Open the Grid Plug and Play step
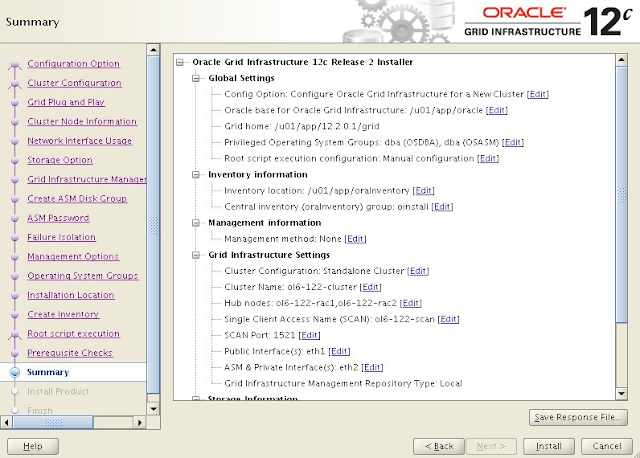This screenshot has width=640, height=458. (66, 102)
